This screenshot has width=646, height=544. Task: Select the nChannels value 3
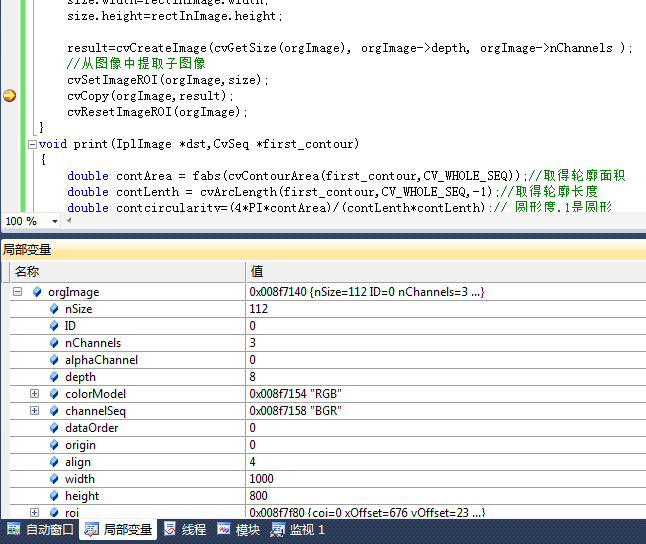point(252,342)
